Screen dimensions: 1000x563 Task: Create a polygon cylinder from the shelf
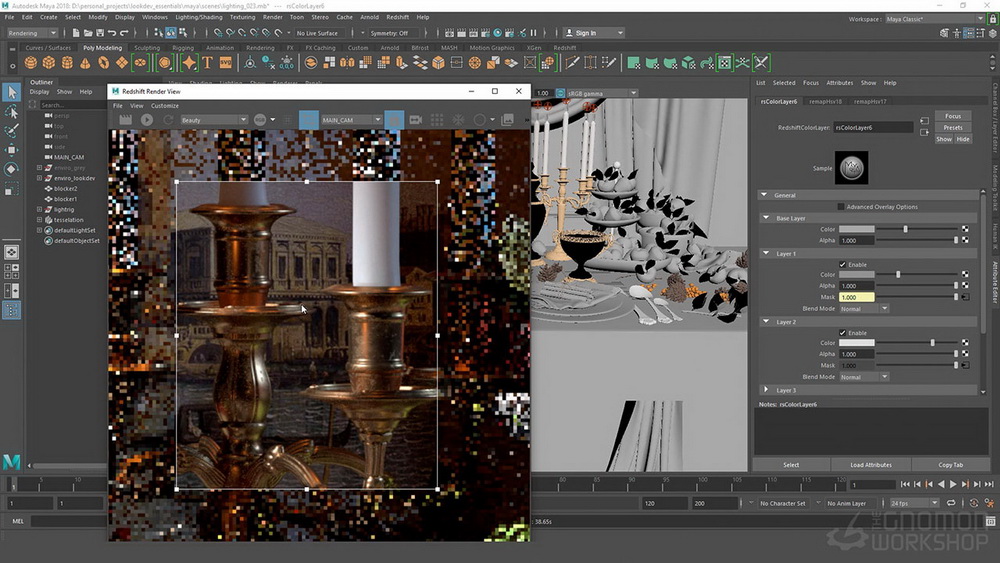point(67,62)
